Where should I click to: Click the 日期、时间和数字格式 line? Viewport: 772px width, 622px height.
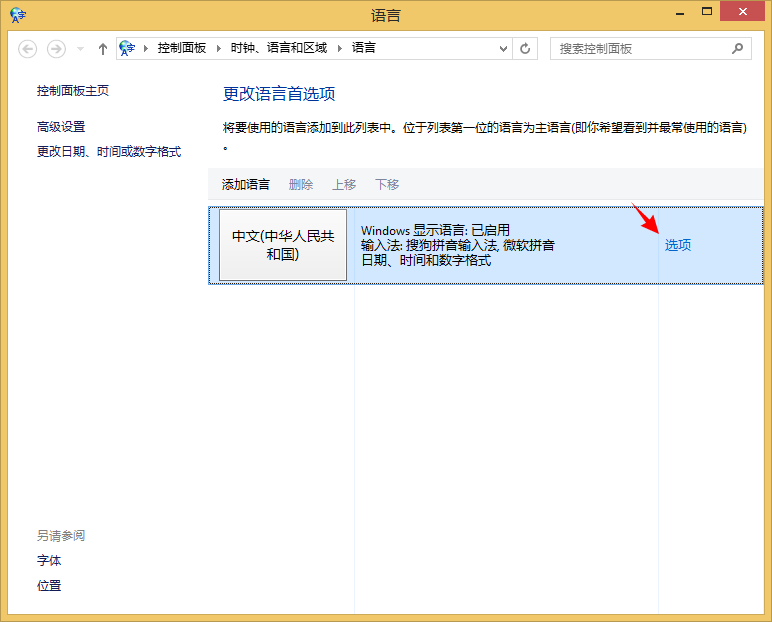(x=426, y=260)
